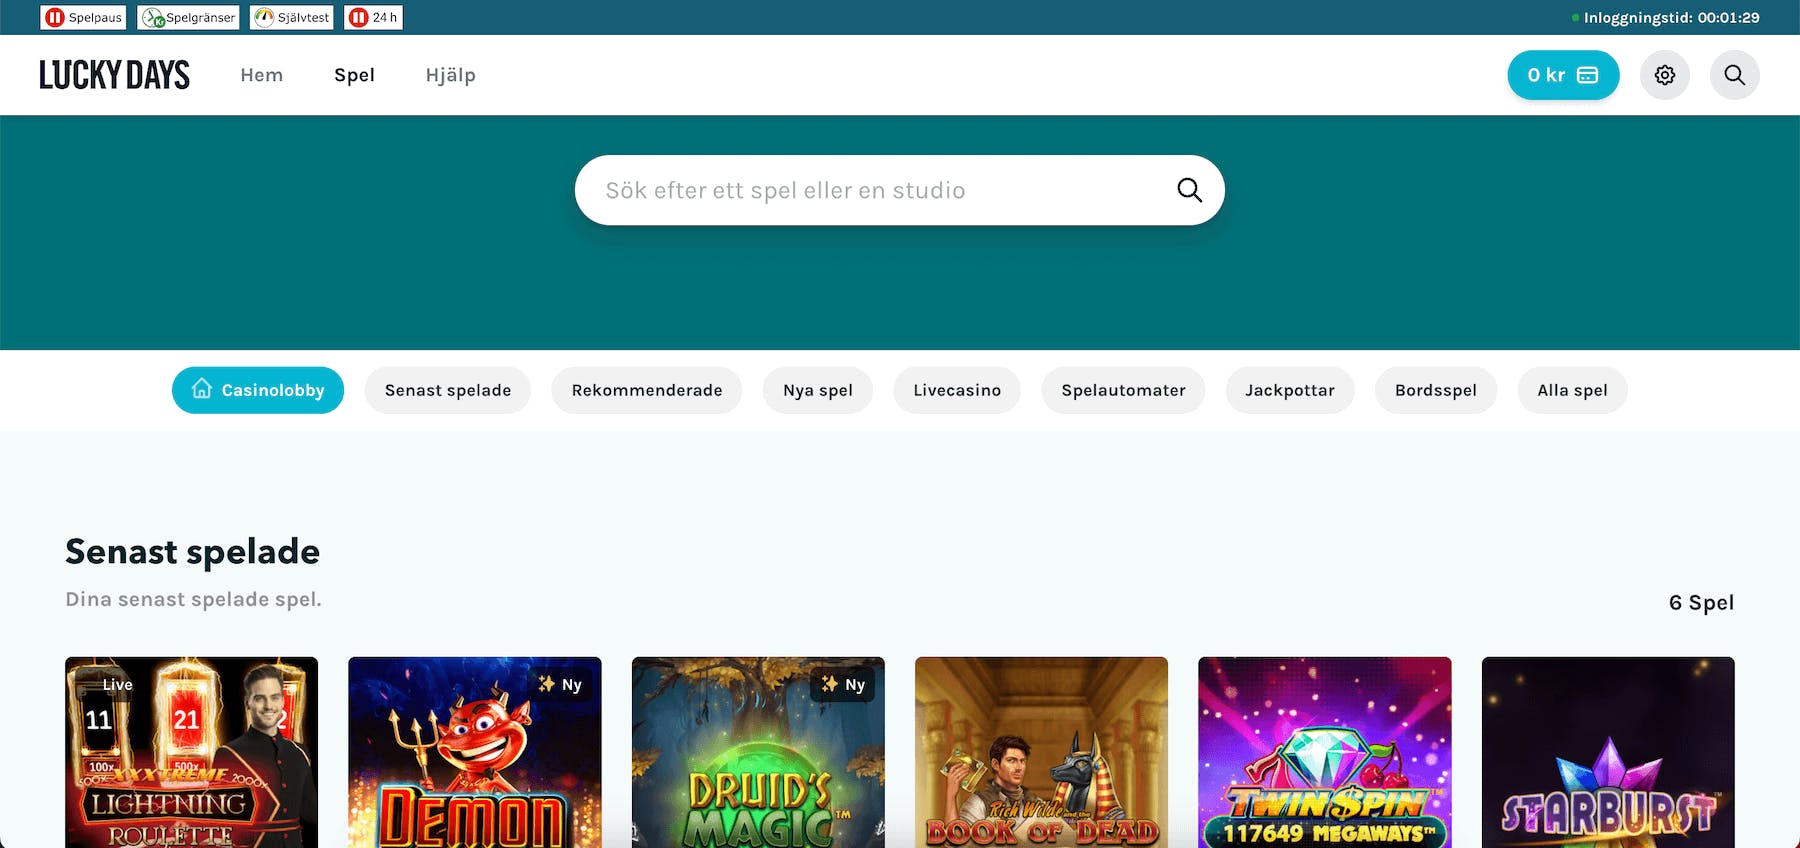Open the Lightning Roulette game thumbnail
Image resolution: width=1800 pixels, height=848 pixels.
click(191, 752)
